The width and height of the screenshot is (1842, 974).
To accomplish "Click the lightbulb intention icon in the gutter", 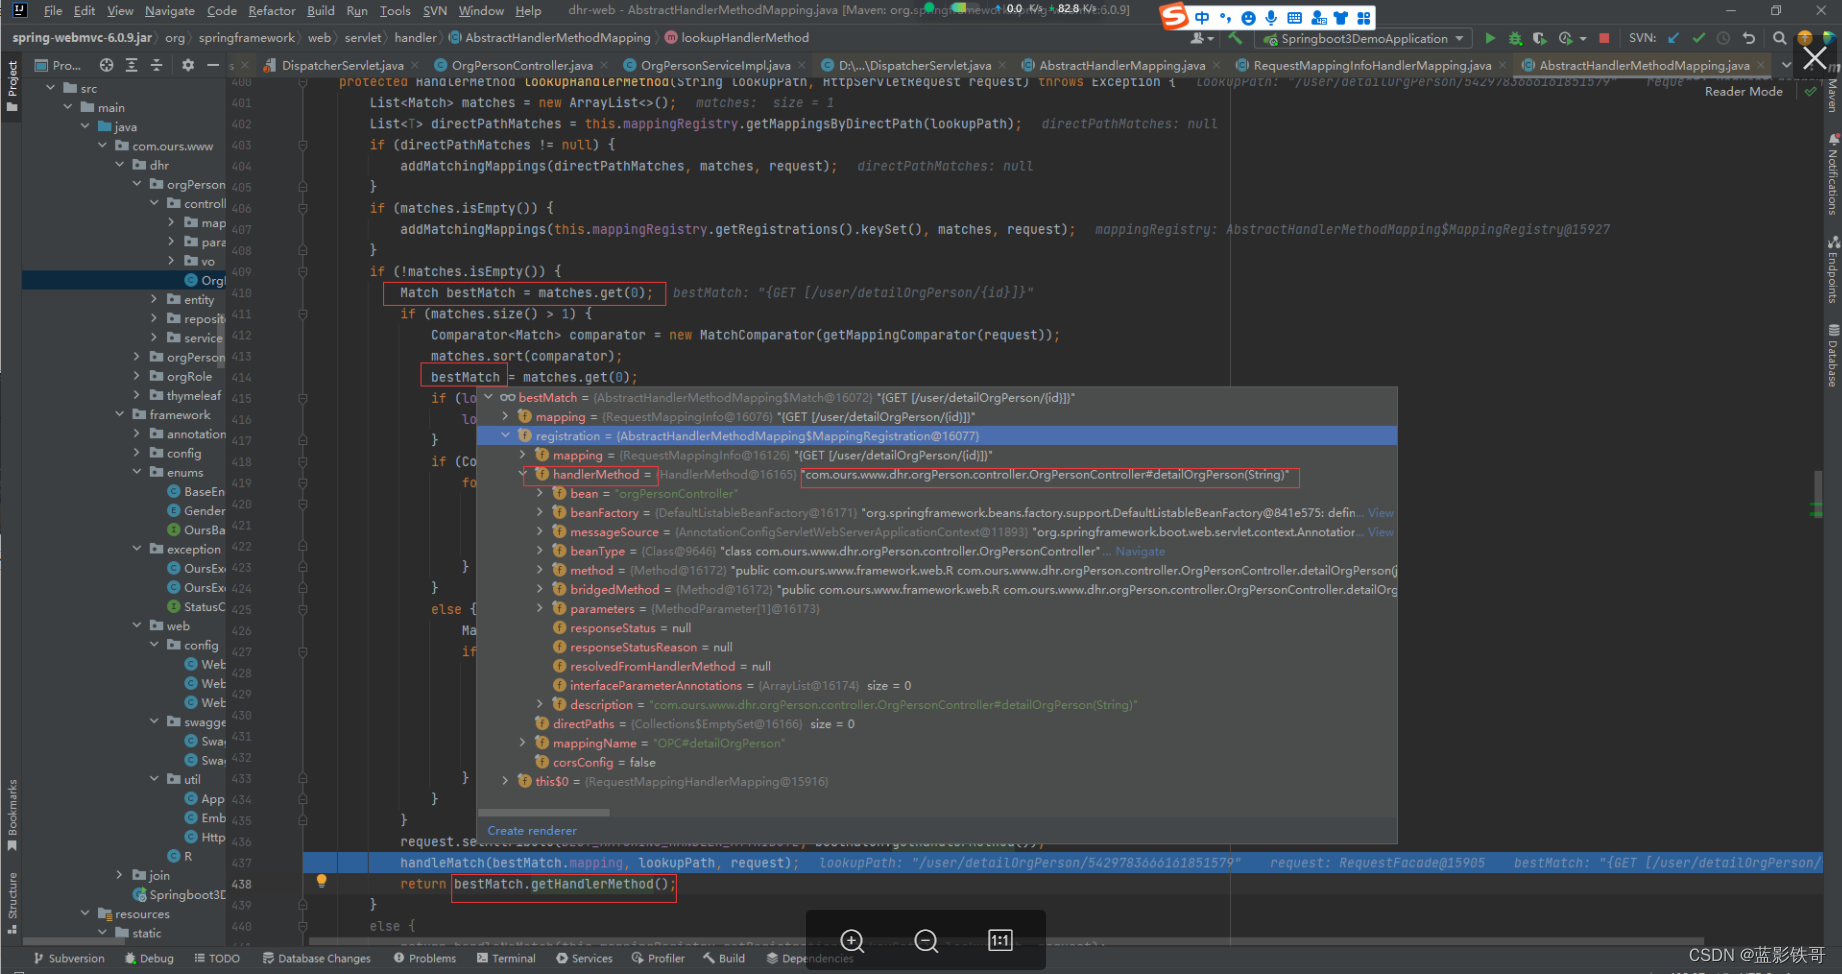I will click(x=321, y=881).
